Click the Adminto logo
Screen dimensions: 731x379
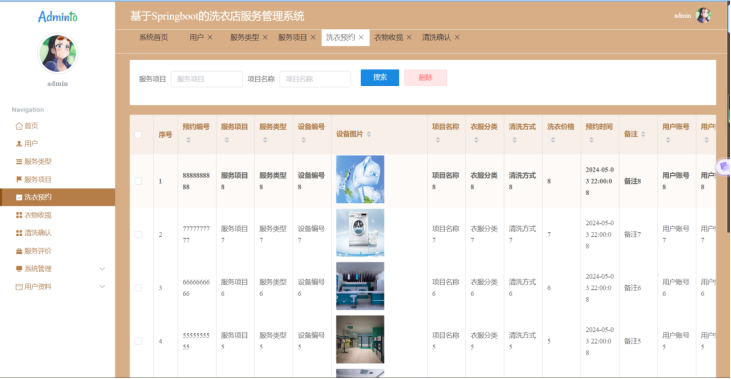pyautogui.click(x=58, y=17)
